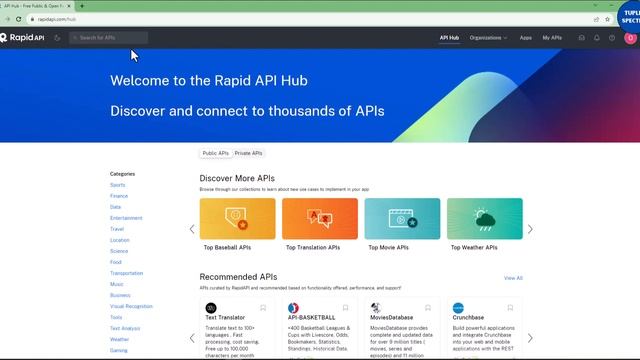The width and height of the screenshot is (640, 360).
Task: Click the Top Weather APIs label
Action: 474,247
